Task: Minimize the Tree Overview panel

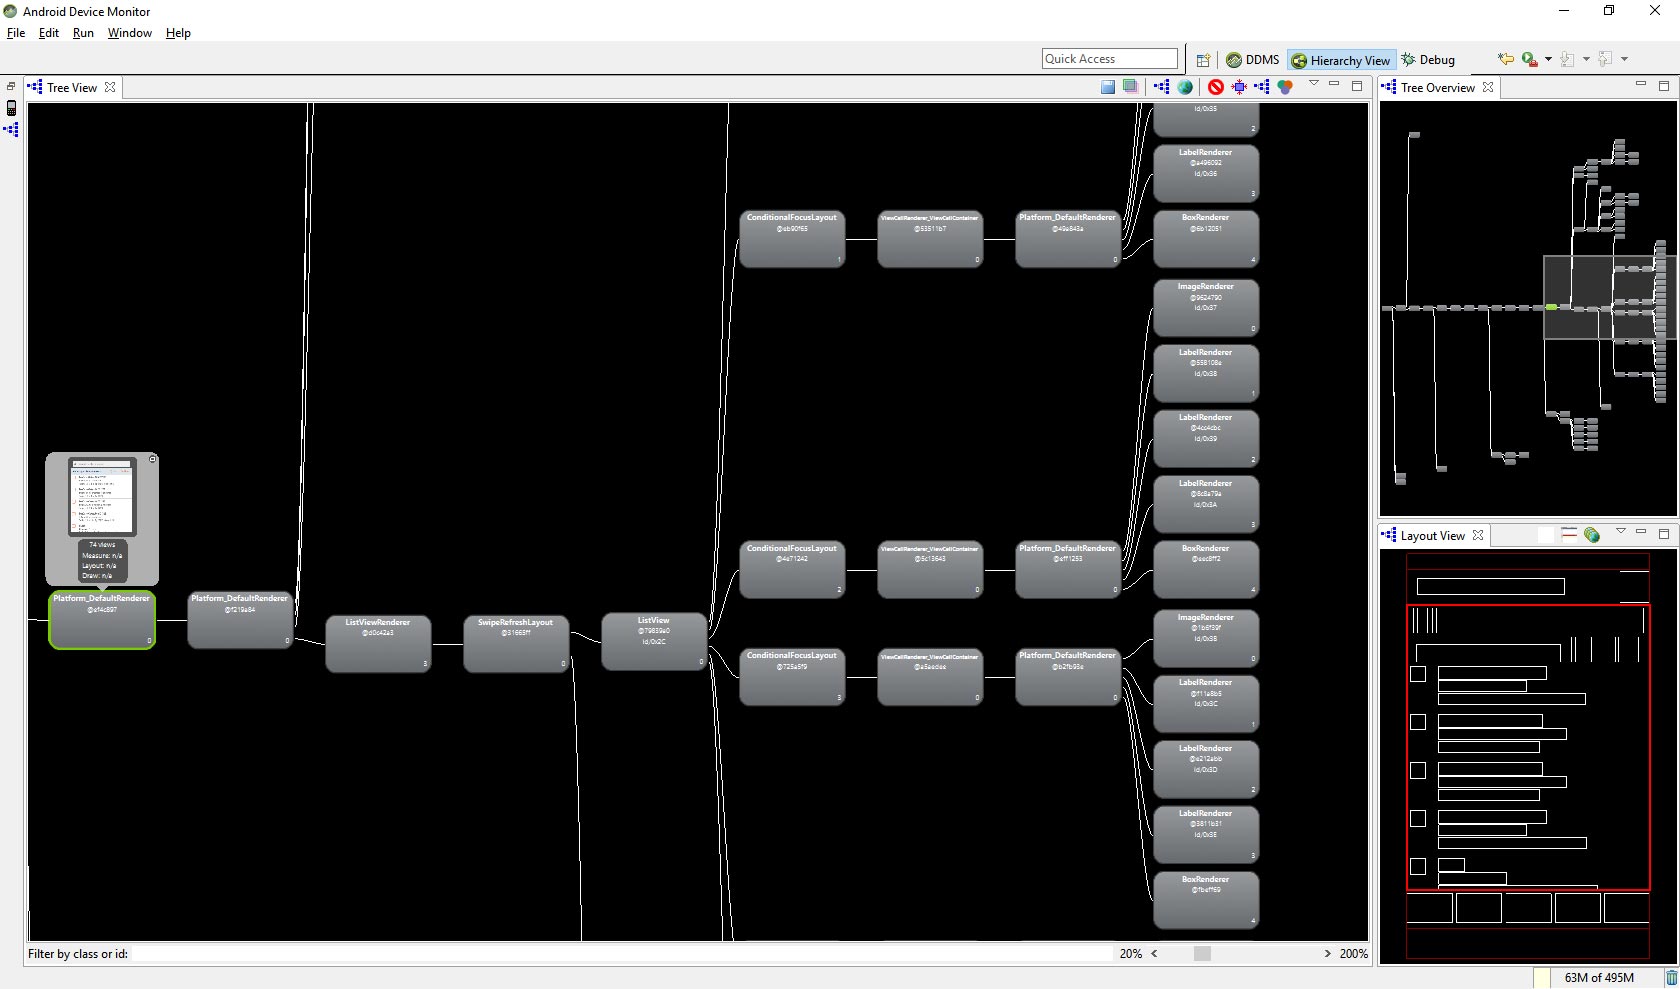Action: (x=1641, y=85)
